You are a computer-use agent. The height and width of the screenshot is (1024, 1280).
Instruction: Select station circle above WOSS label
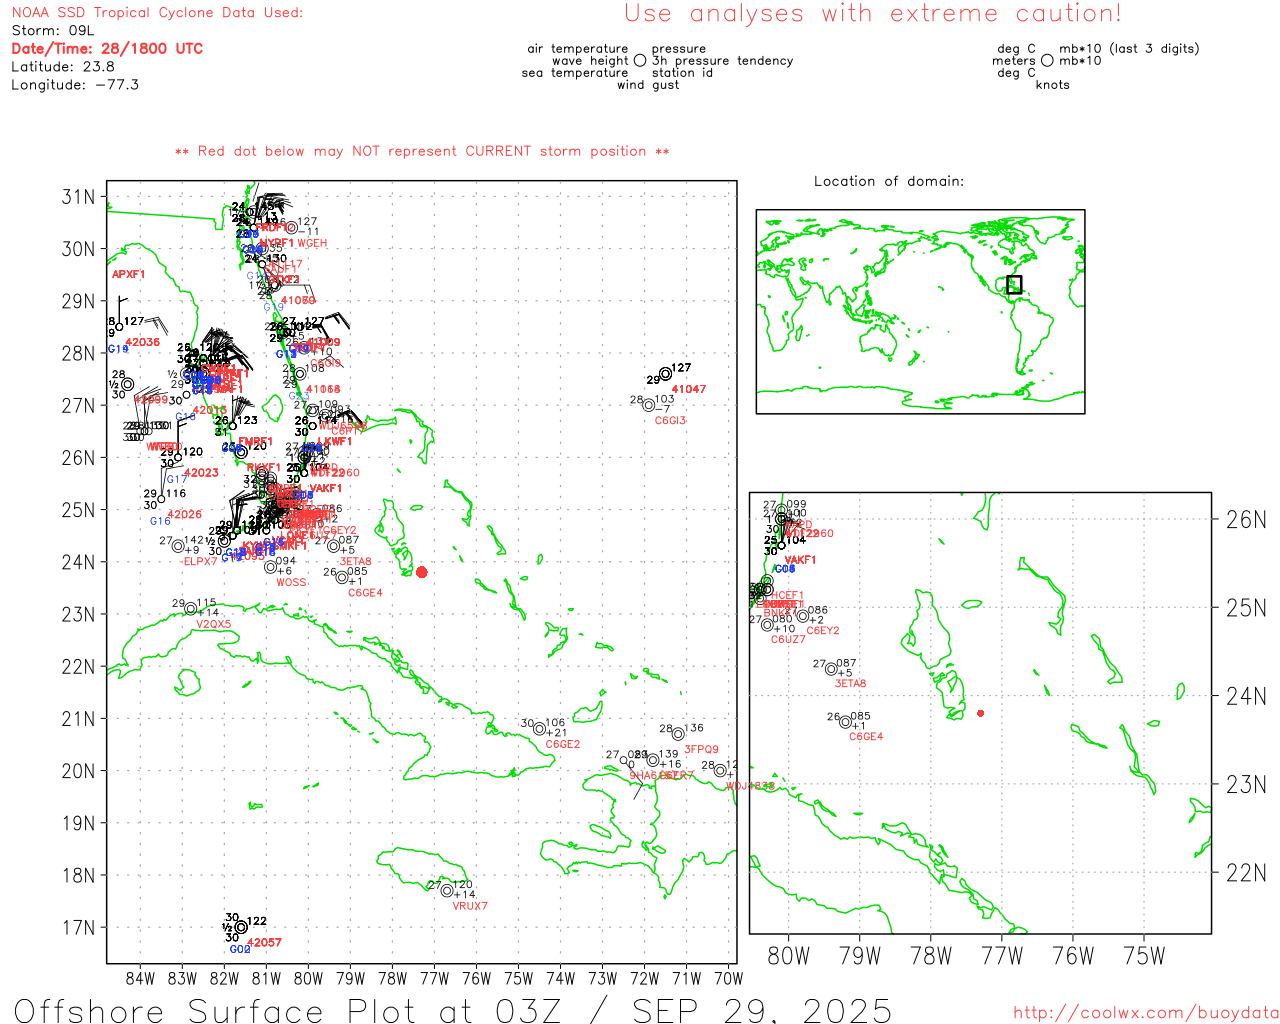270,567
